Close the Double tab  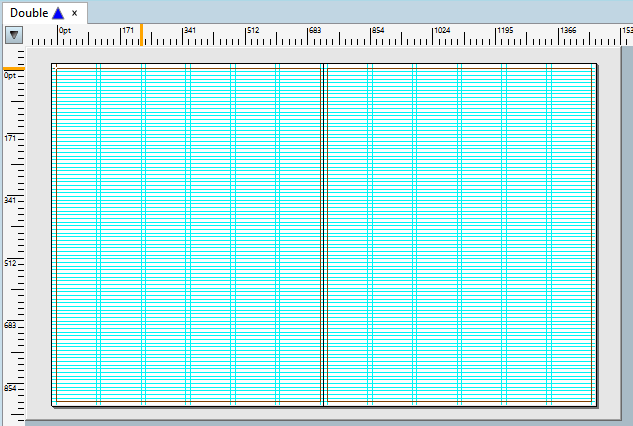click(x=74, y=13)
